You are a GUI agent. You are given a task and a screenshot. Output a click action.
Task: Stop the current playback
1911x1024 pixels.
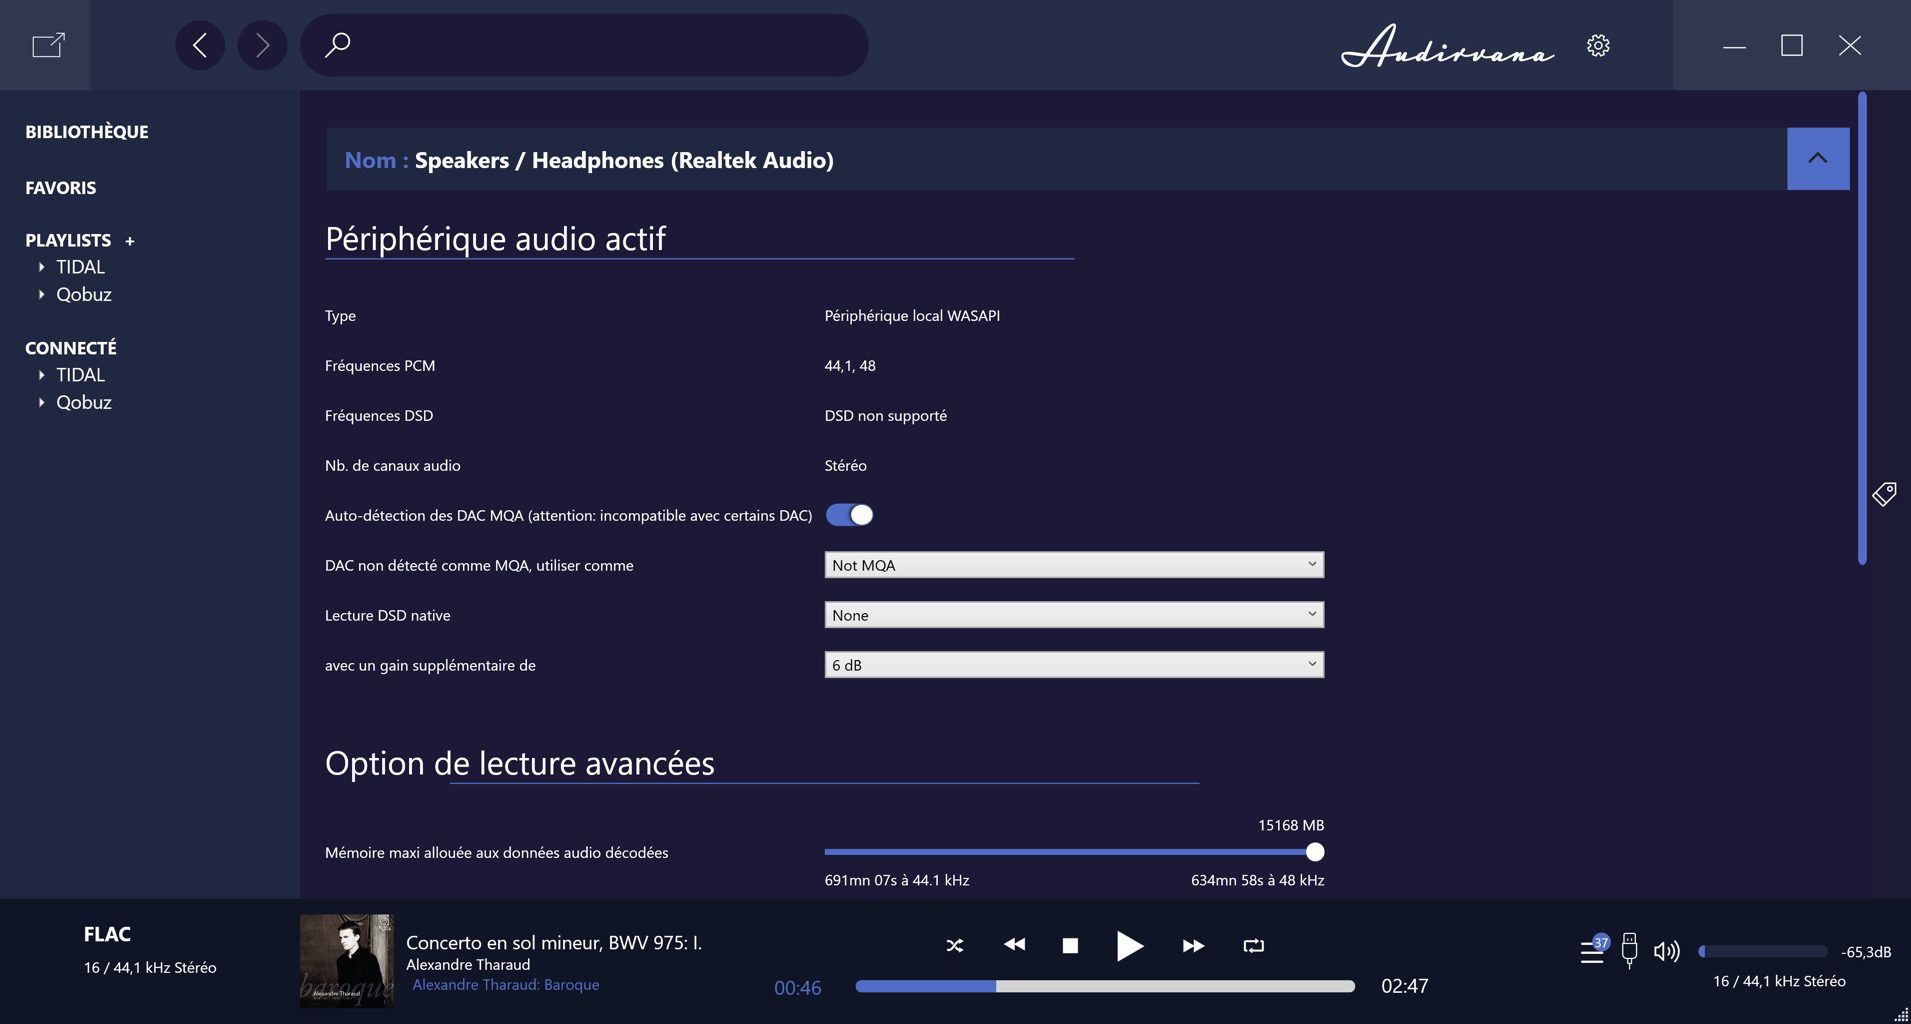[1070, 946]
